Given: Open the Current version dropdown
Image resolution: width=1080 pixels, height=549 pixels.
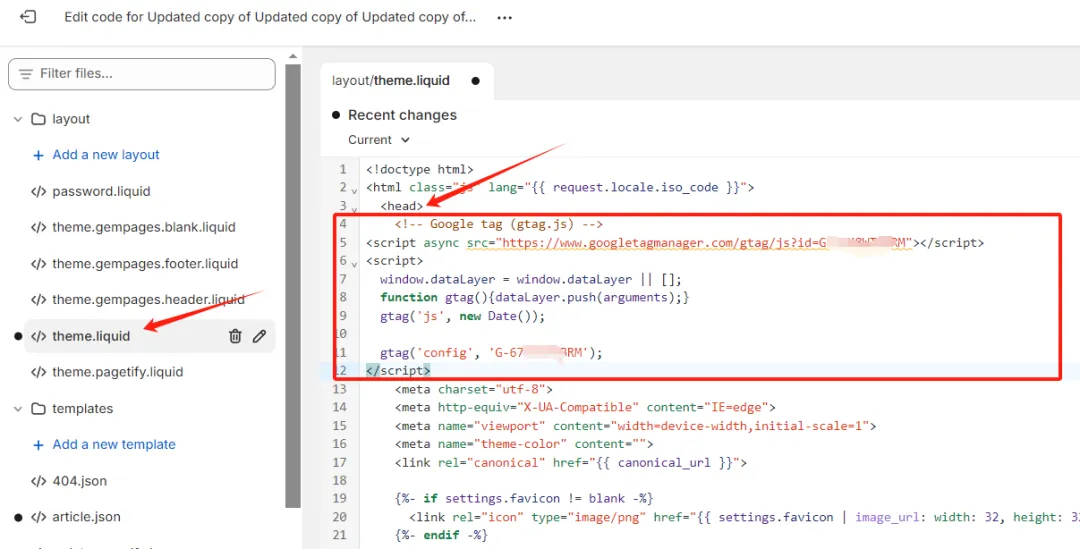Looking at the screenshot, I should tap(379, 140).
